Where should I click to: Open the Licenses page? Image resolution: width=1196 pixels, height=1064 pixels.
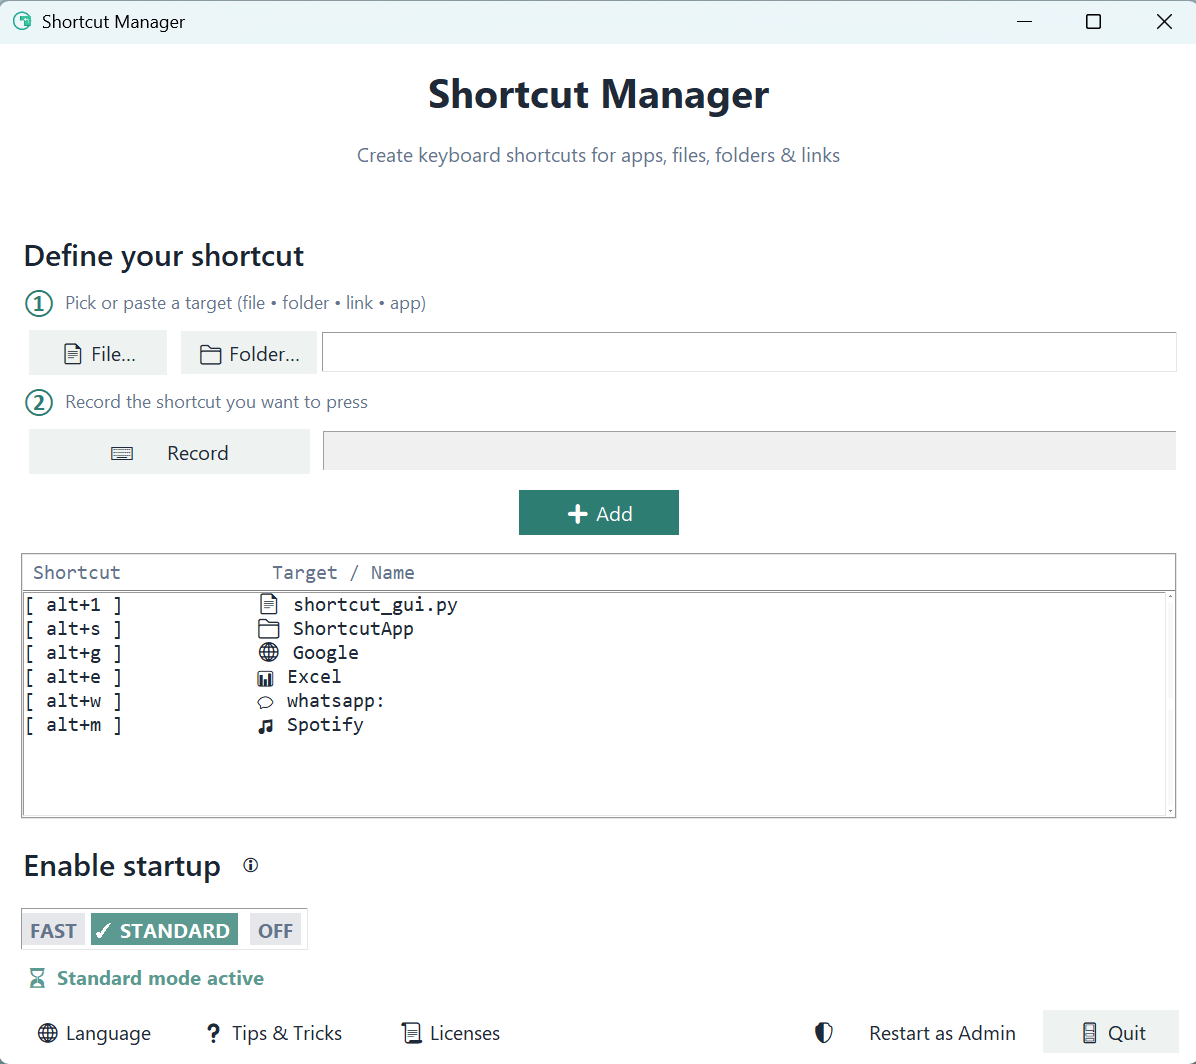point(451,1033)
